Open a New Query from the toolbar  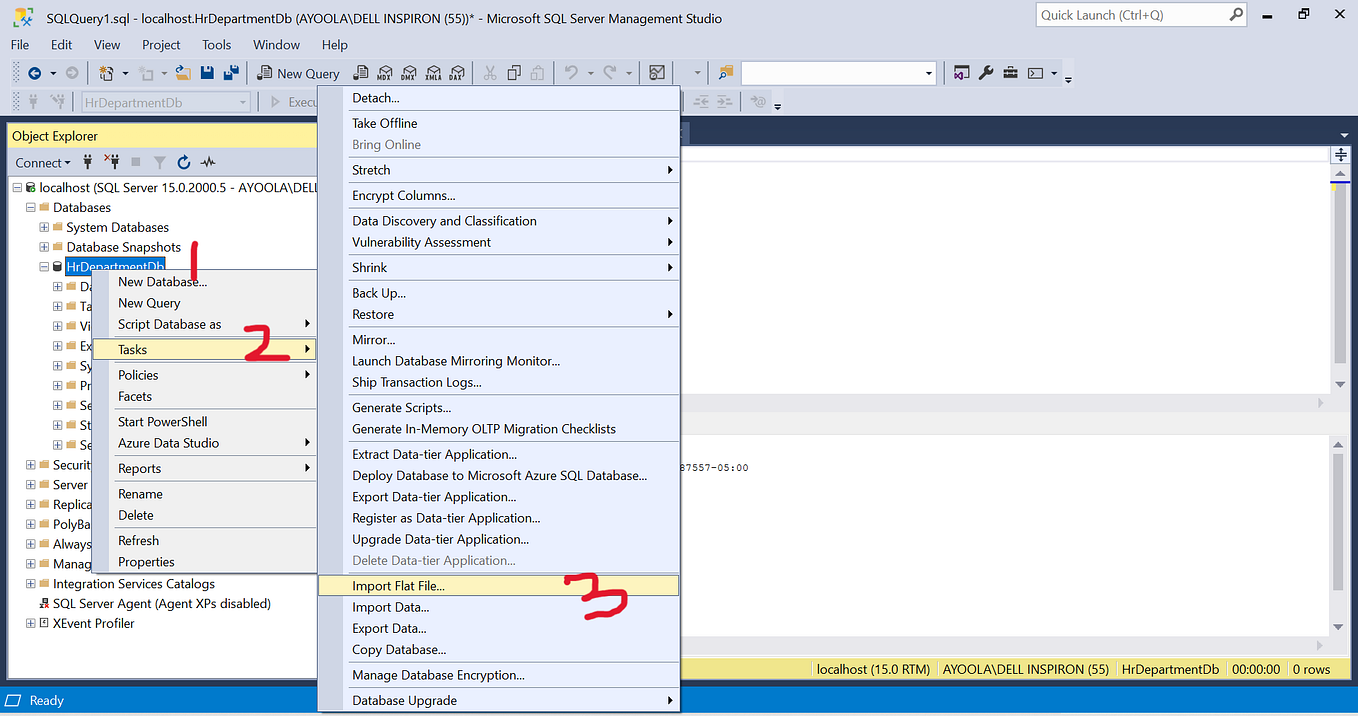pos(298,73)
